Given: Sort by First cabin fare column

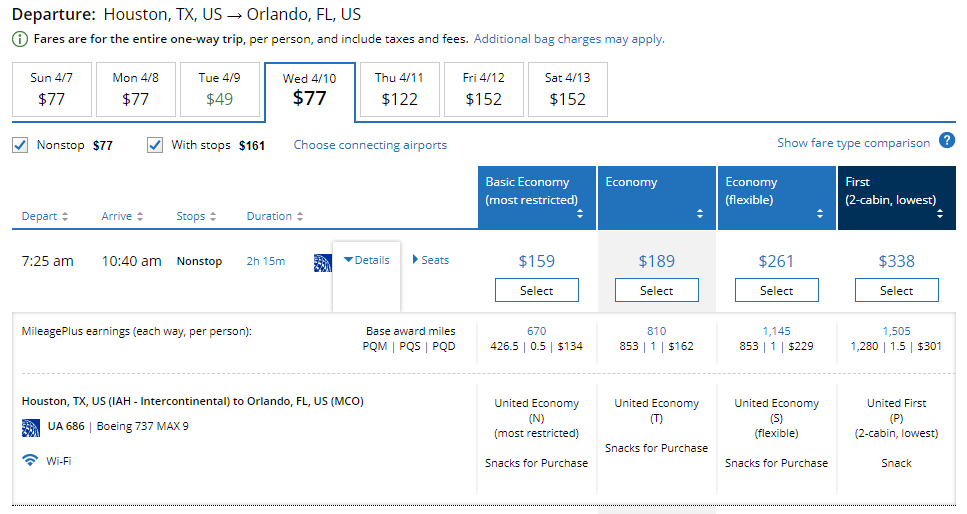Looking at the screenshot, I should [940, 214].
